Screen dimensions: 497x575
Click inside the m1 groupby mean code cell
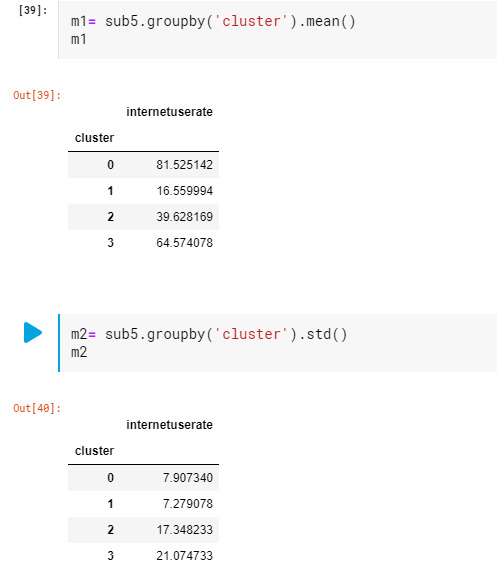278,30
